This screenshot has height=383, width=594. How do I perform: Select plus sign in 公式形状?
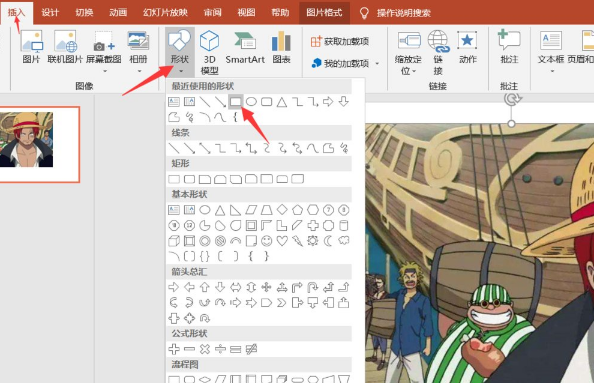(174, 349)
